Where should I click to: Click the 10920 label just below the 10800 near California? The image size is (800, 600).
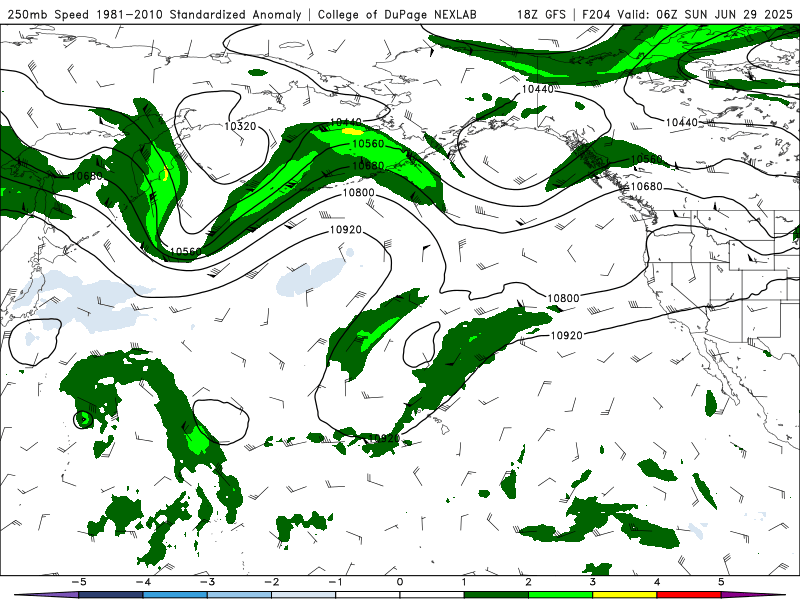(566, 336)
